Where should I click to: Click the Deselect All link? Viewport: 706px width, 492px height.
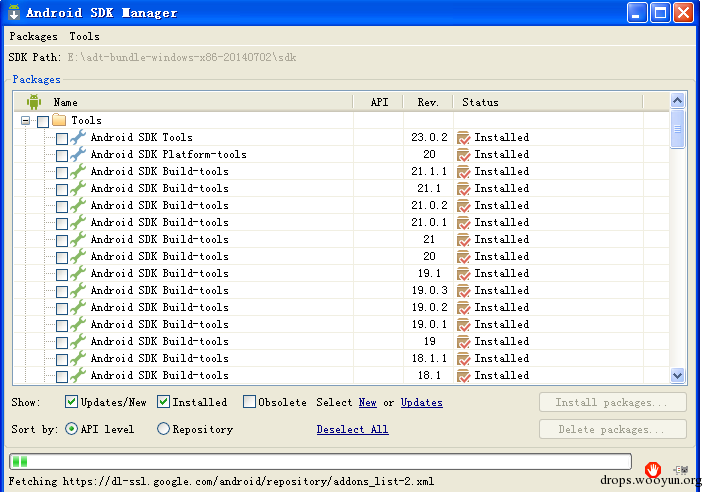[x=352, y=429]
